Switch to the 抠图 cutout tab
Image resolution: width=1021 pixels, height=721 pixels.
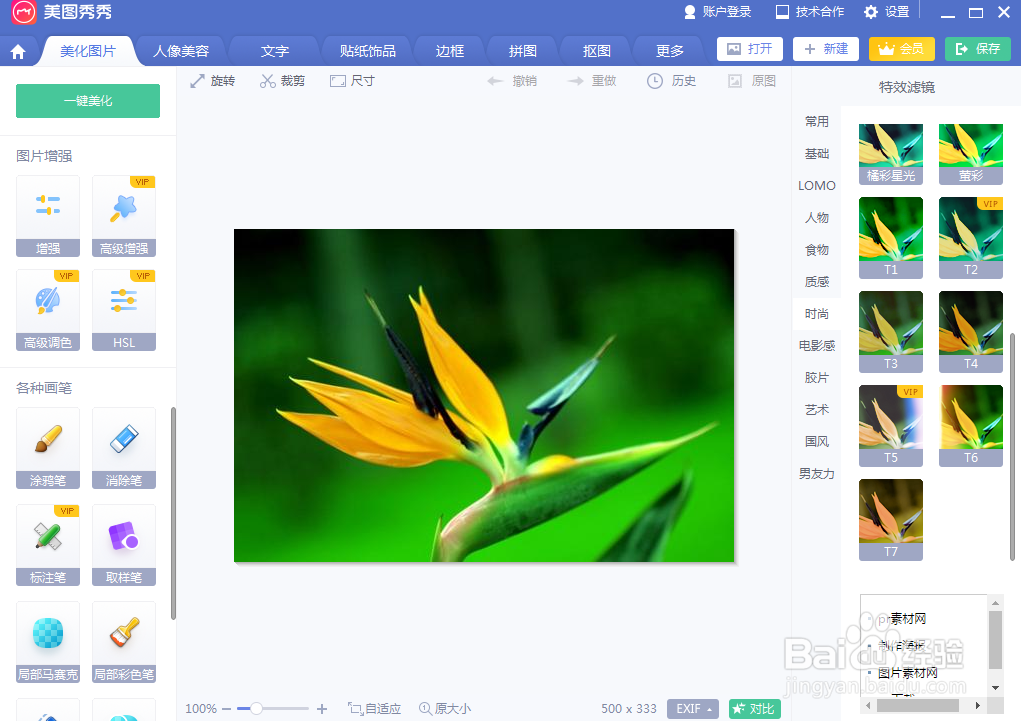596,51
